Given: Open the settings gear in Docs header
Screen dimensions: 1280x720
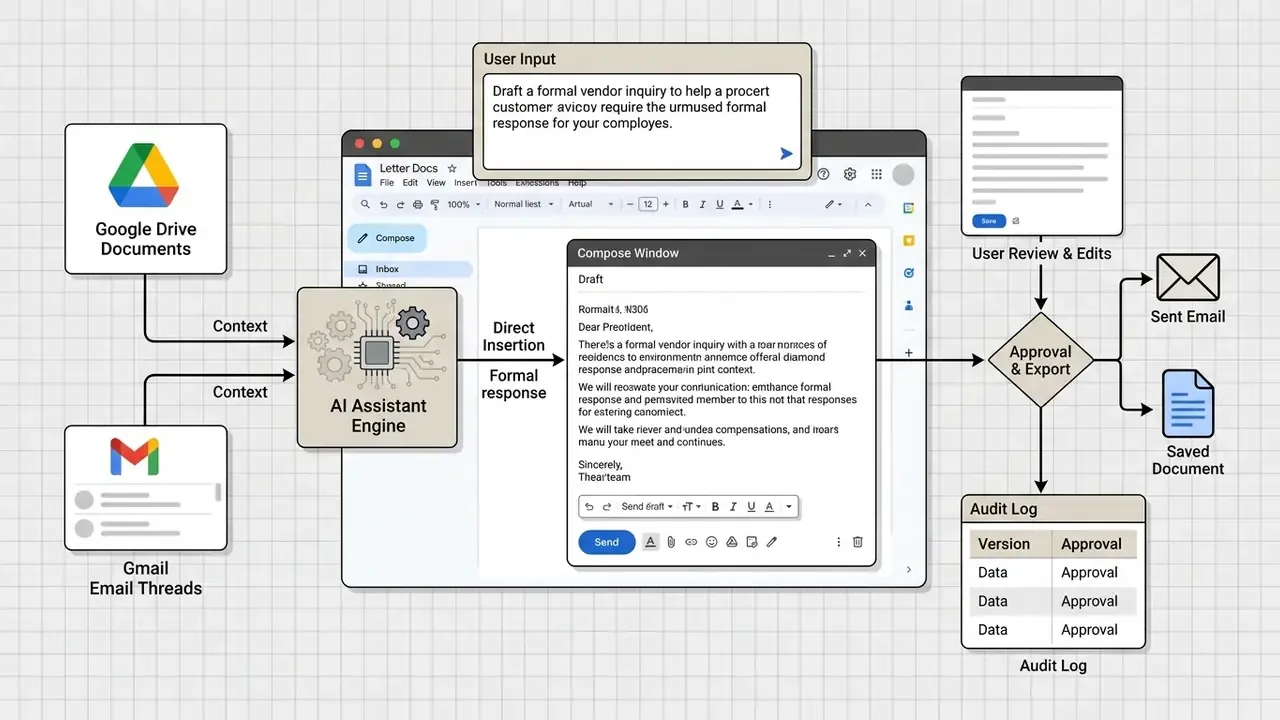Looking at the screenshot, I should click(x=850, y=174).
